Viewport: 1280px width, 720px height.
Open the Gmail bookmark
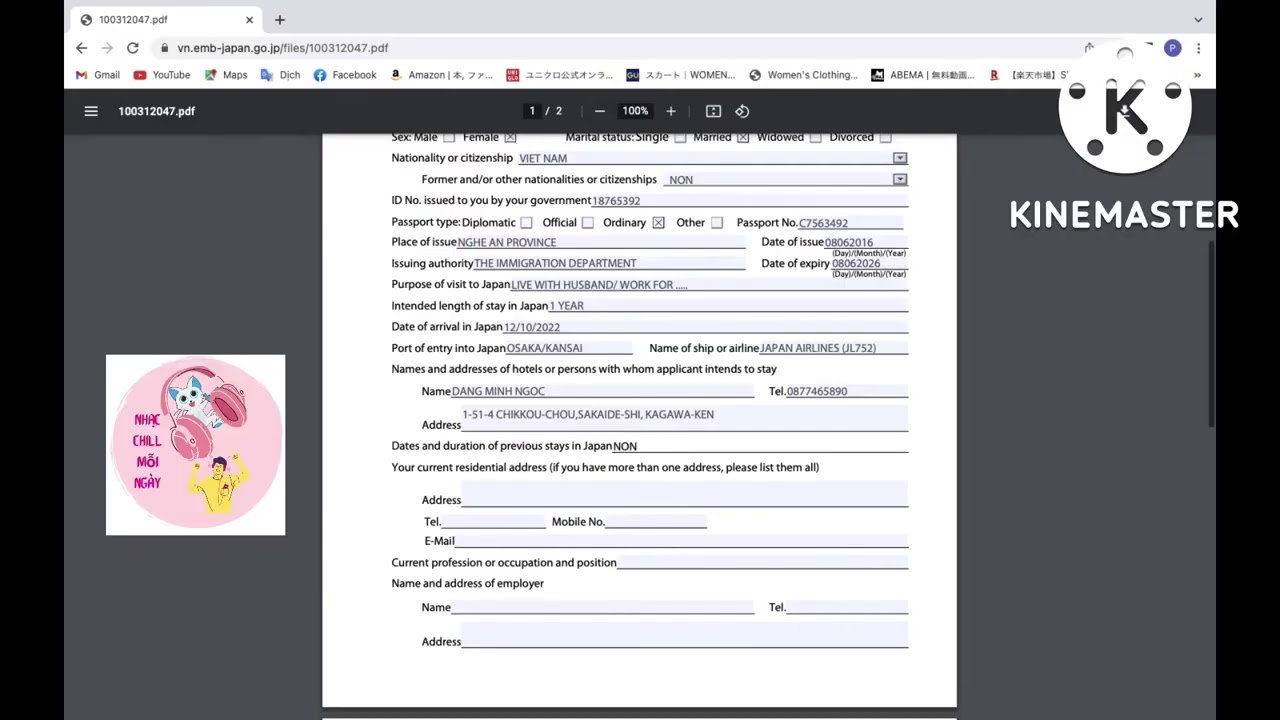click(x=98, y=75)
